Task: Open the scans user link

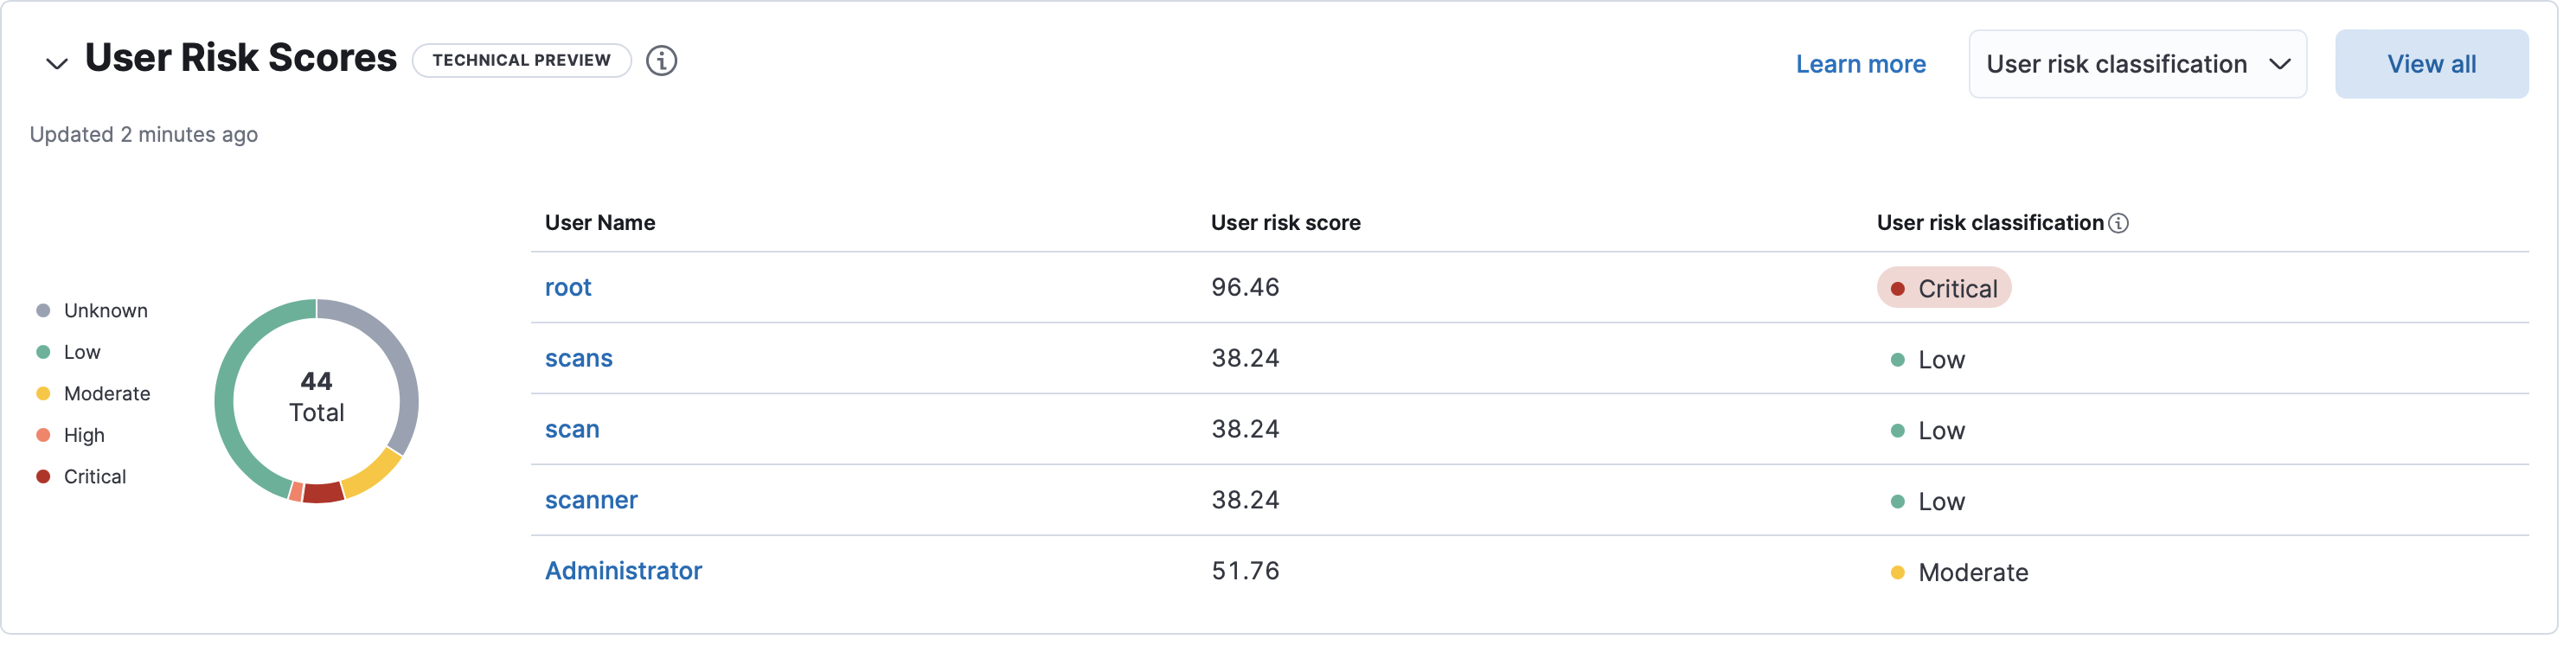Action: tap(578, 359)
